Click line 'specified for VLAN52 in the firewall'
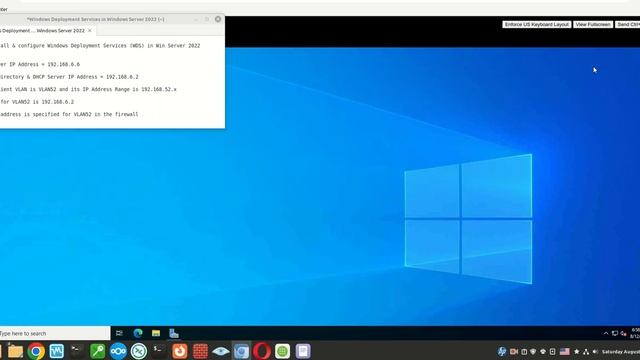Viewport: 640px width, 360px height. click(69, 114)
